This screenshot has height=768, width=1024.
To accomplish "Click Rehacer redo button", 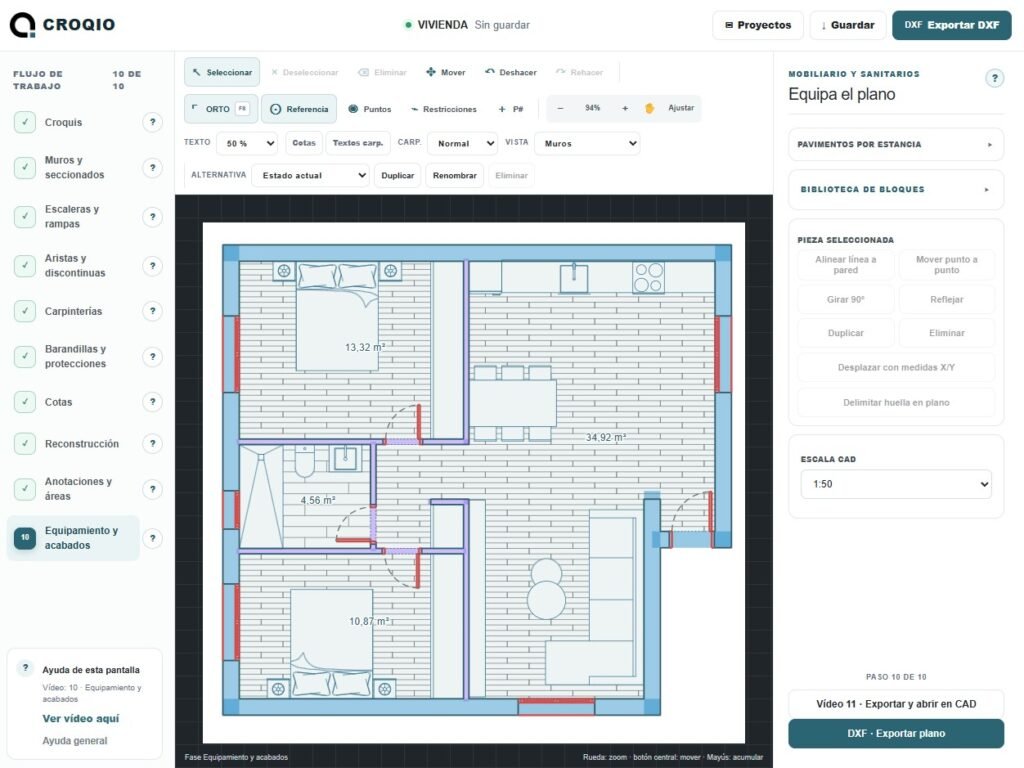I will [x=579, y=72].
